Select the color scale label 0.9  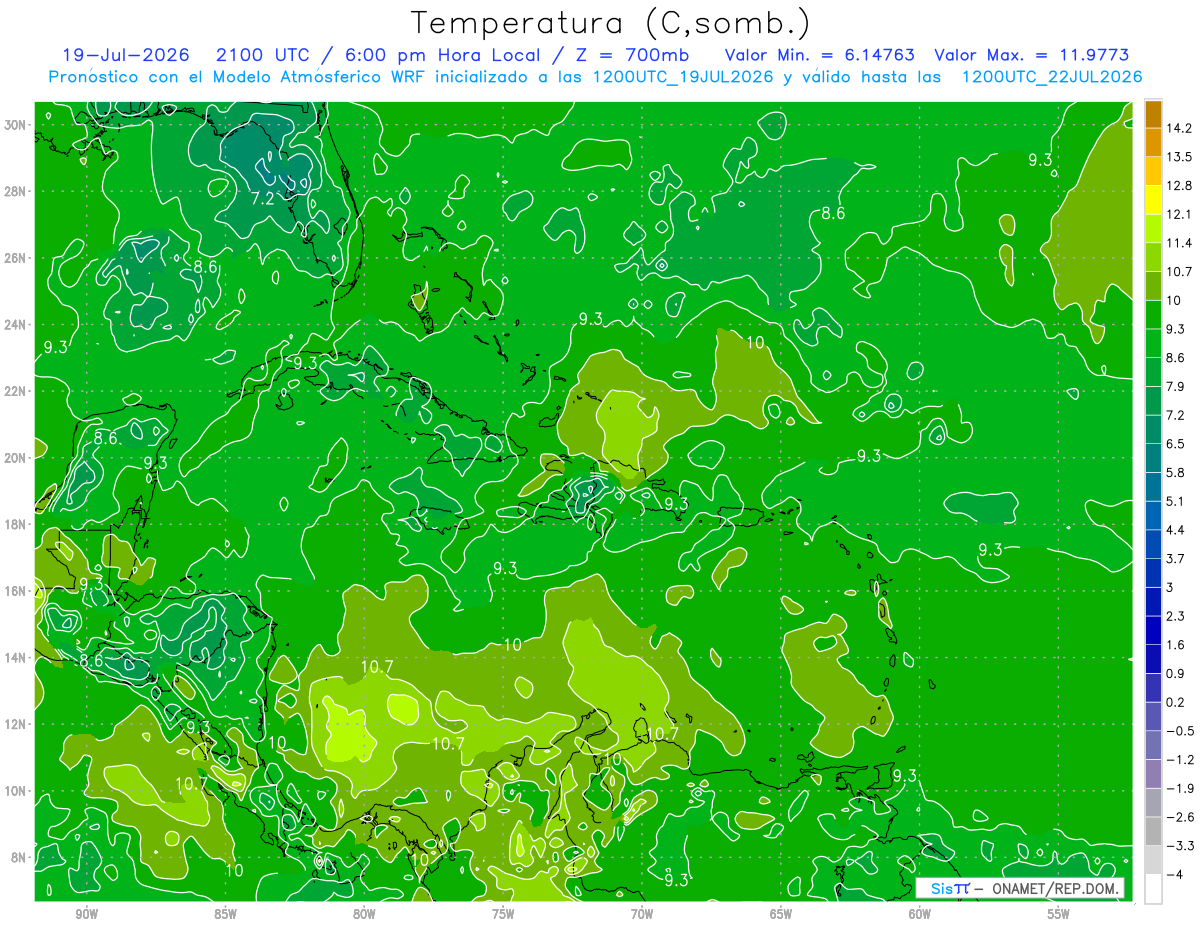1176,673
